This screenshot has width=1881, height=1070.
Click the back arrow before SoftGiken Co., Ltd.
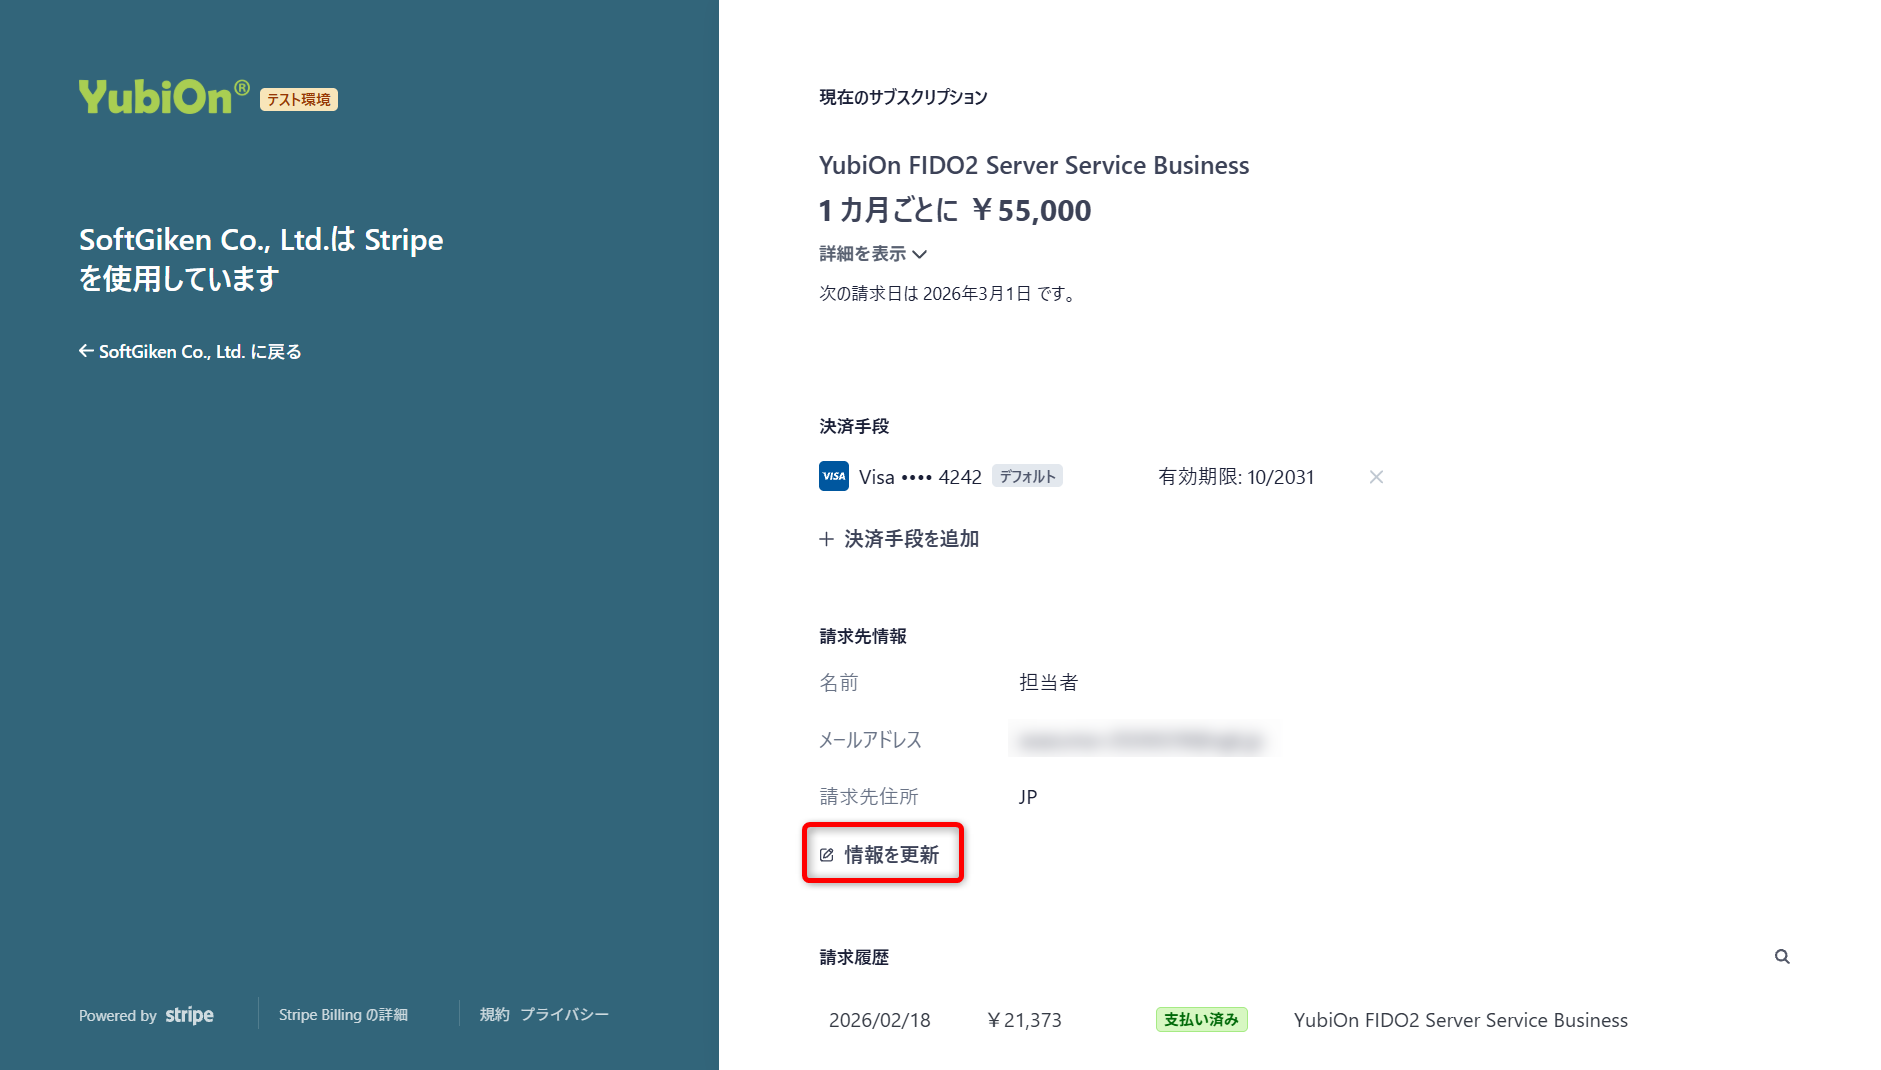point(86,350)
